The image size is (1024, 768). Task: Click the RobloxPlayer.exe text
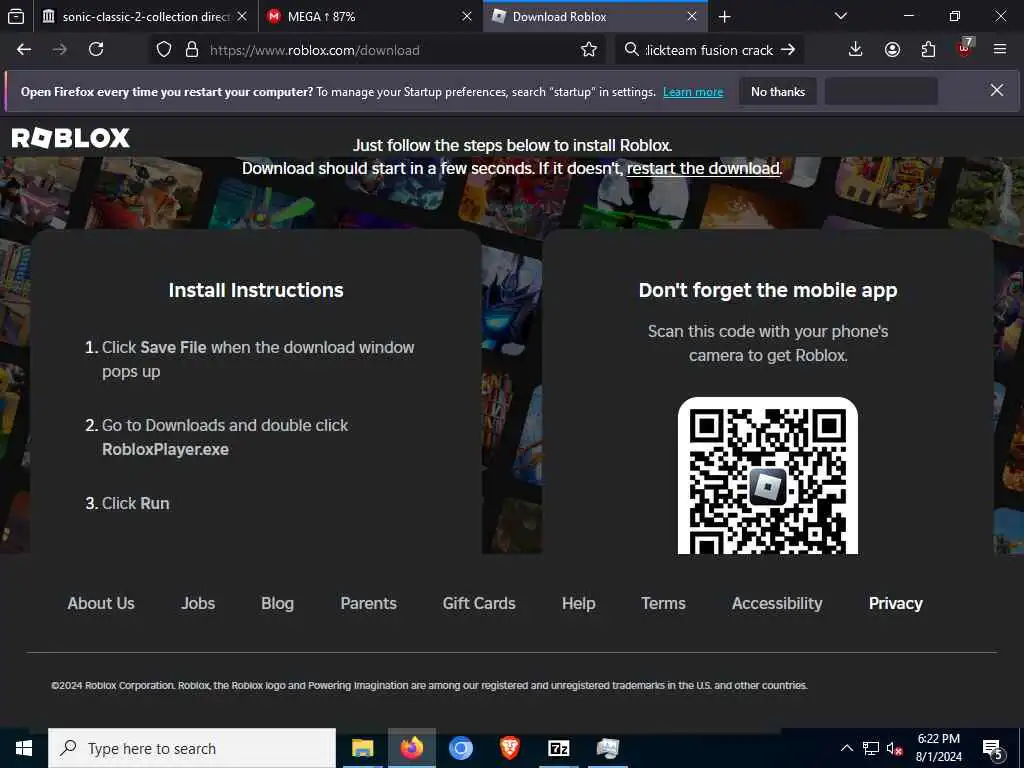[x=165, y=449]
